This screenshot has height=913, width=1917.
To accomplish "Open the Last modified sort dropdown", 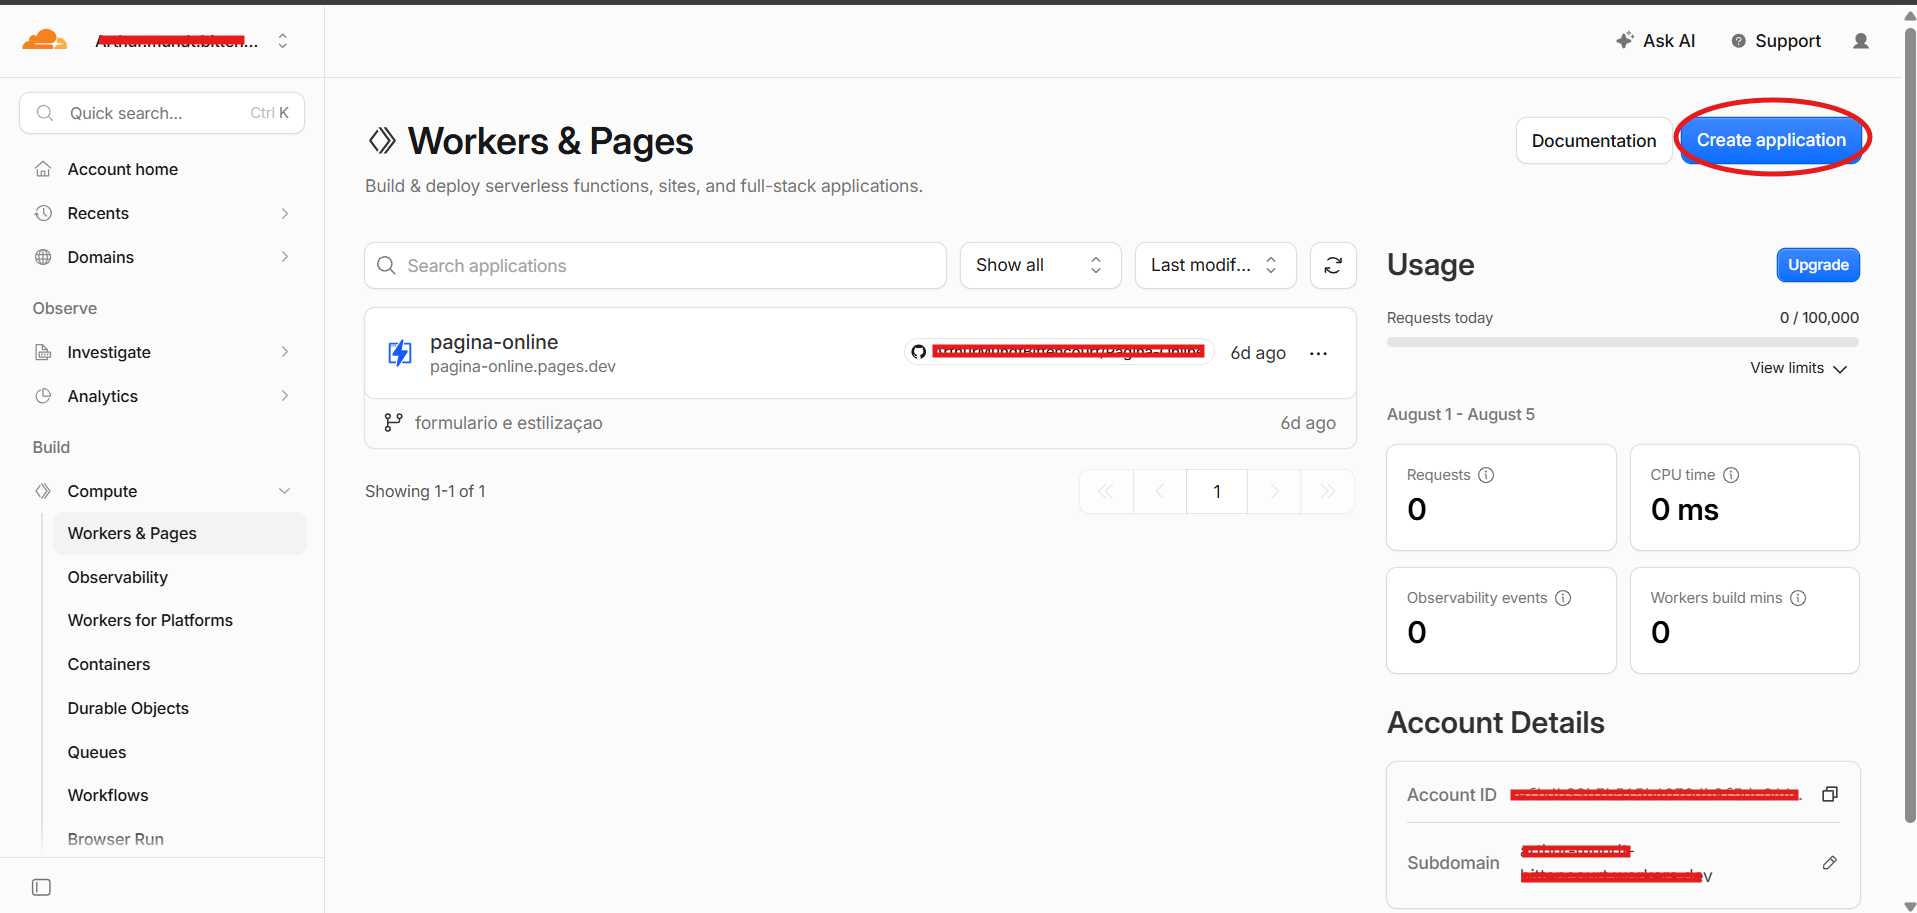I will [1215, 265].
